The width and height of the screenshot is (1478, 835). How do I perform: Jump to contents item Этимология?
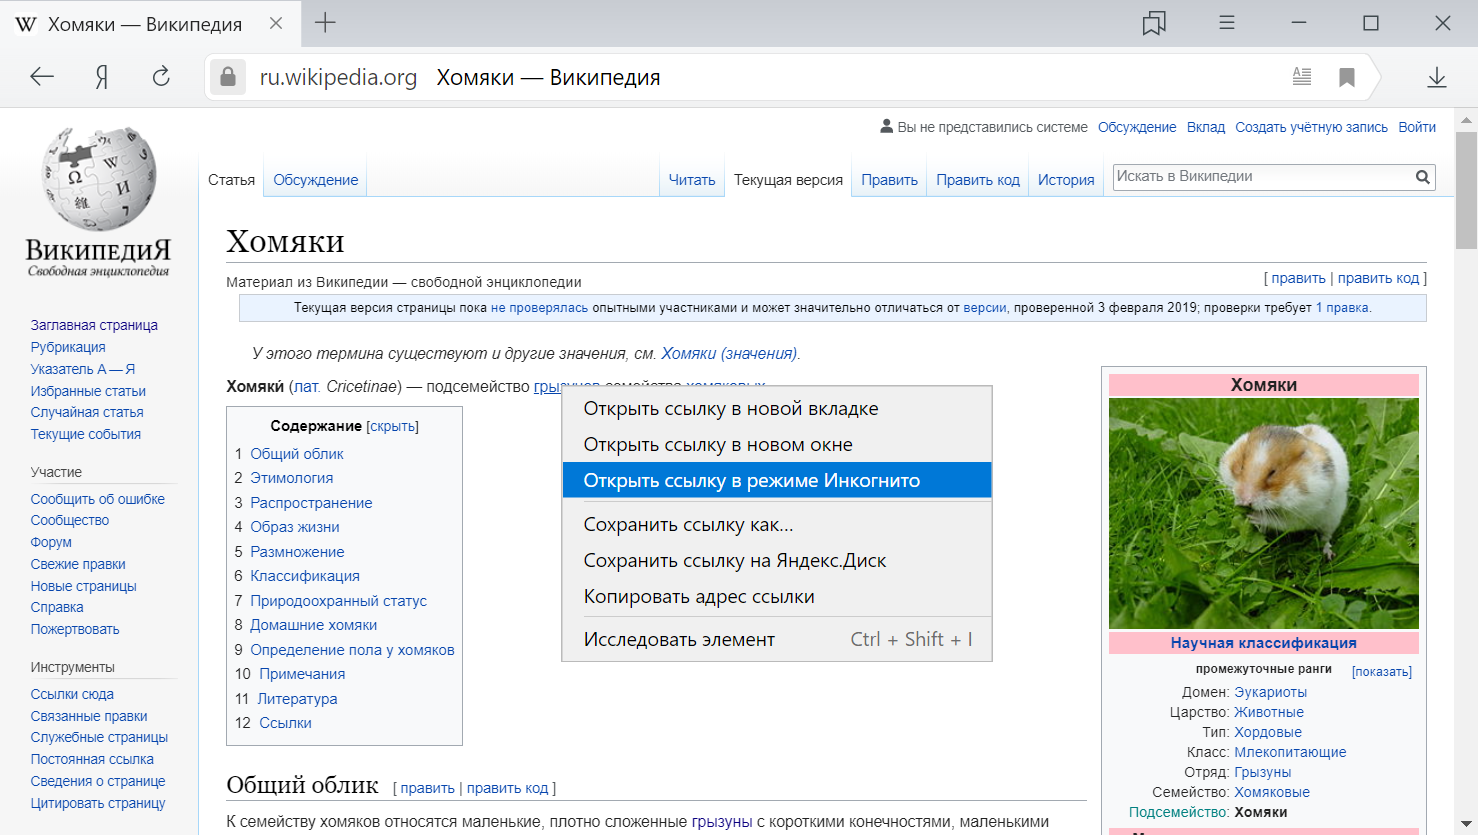pyautogui.click(x=292, y=478)
